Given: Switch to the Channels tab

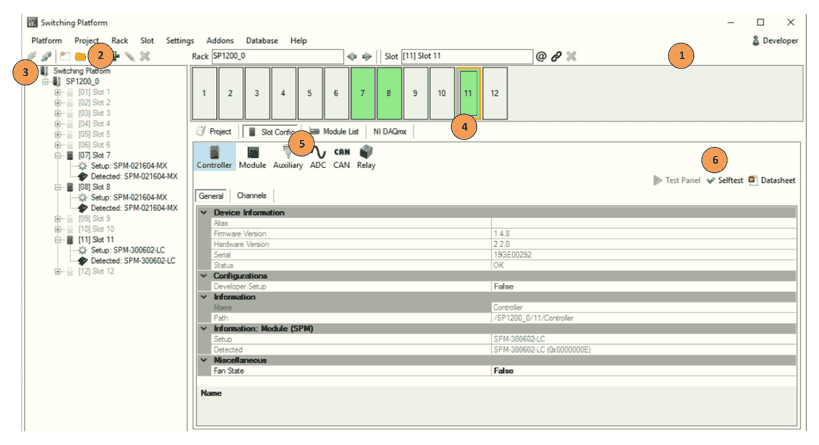Looking at the screenshot, I should coord(251,195).
